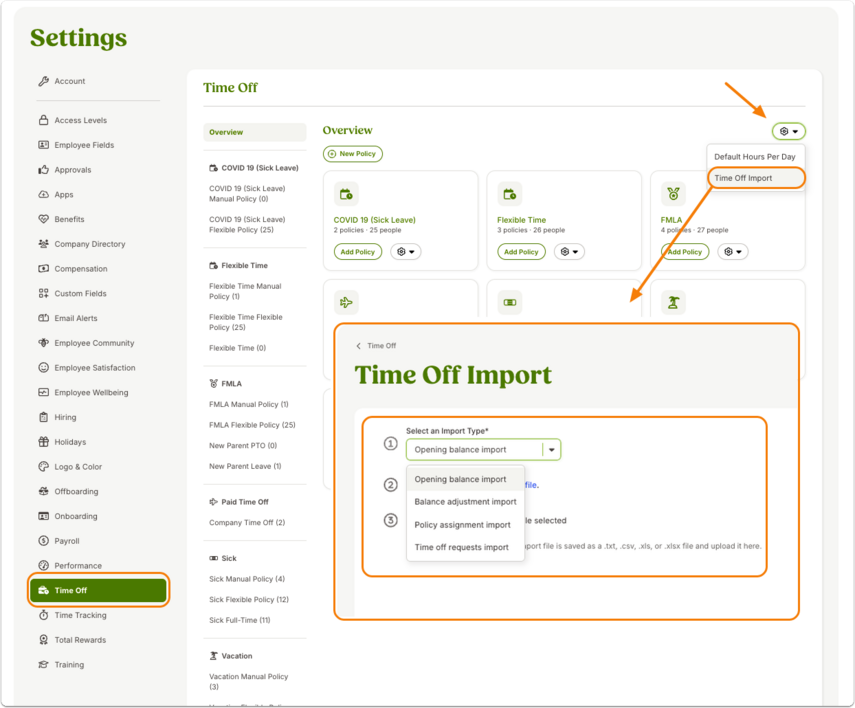Click Add Policy on FMLA card
Screen dimensions: 855x708
click(685, 251)
